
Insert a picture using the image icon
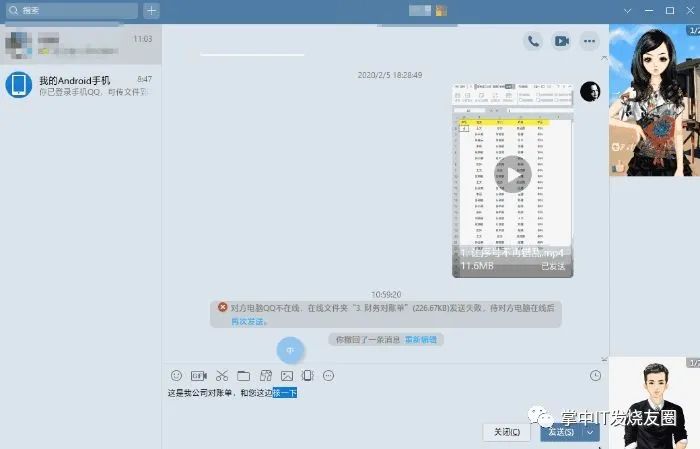(287, 376)
